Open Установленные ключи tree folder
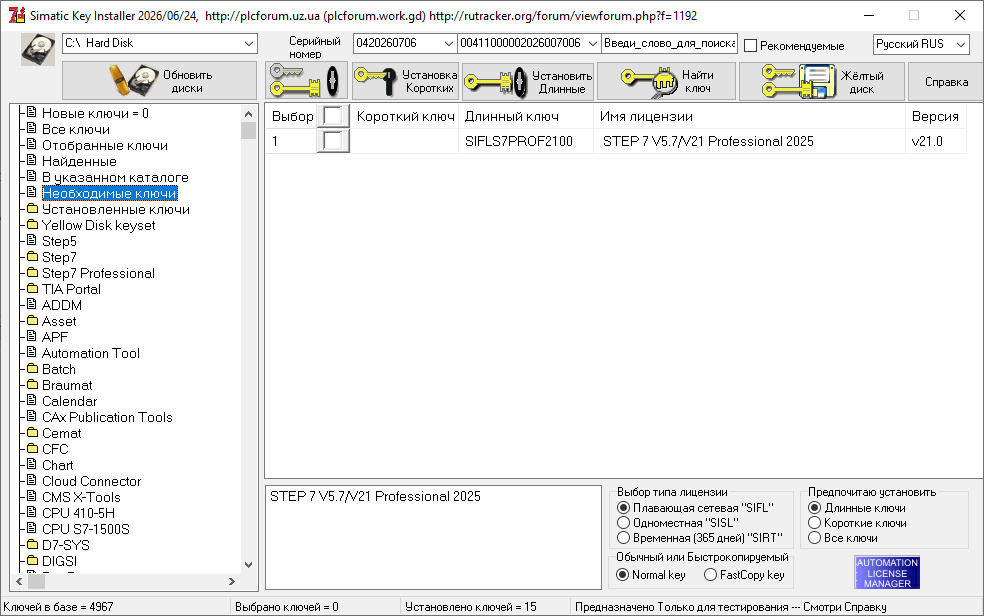 click(115, 209)
